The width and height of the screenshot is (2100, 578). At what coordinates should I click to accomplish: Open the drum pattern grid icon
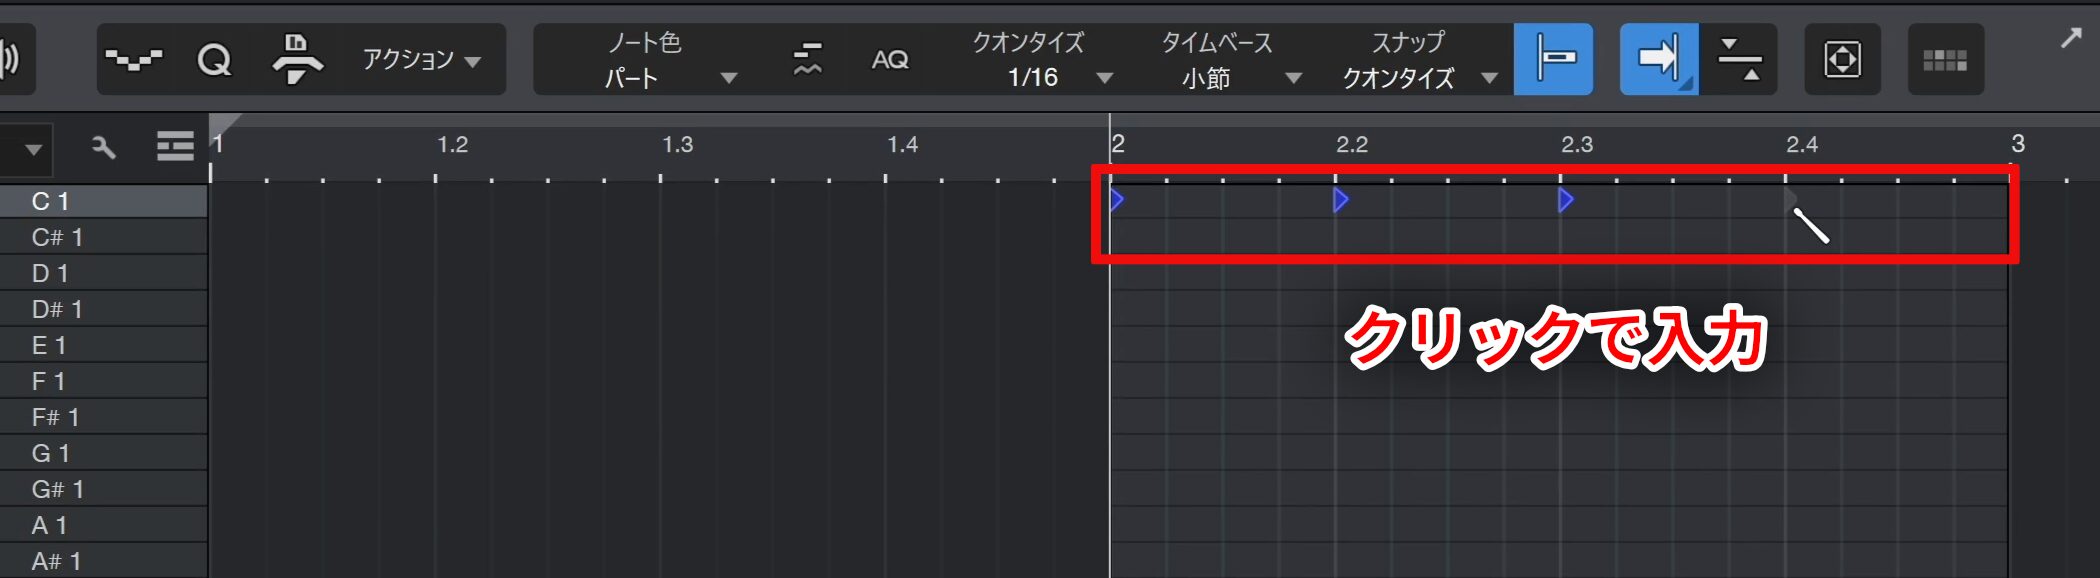[1944, 60]
